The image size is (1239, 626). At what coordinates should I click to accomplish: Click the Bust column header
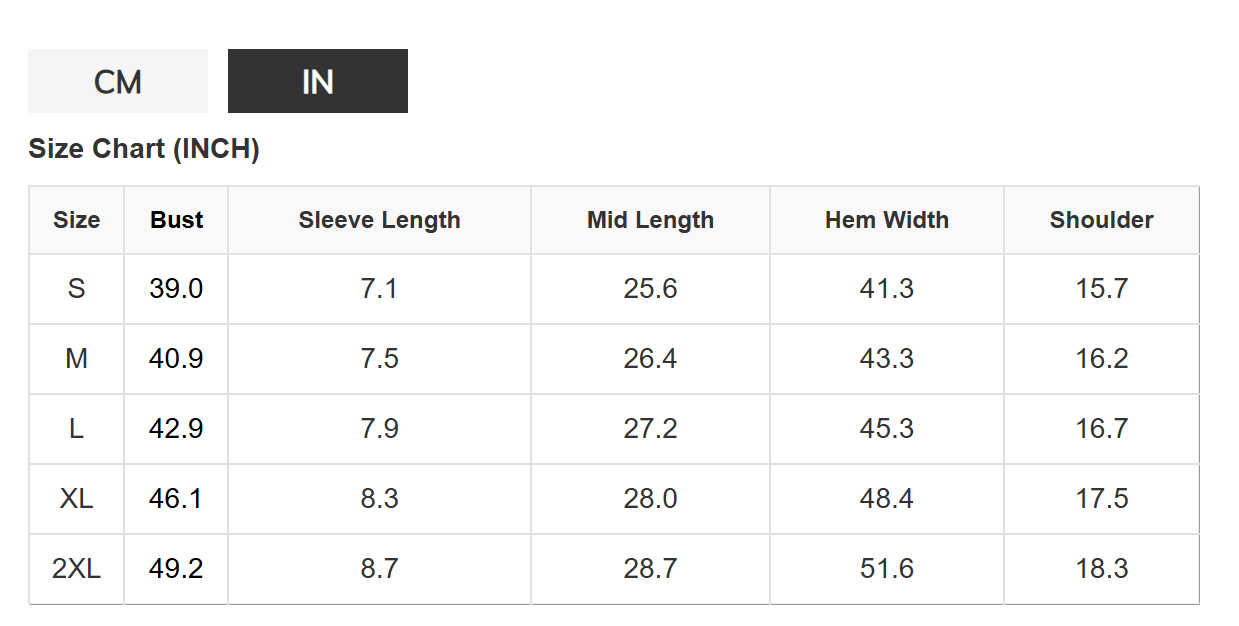pos(177,220)
